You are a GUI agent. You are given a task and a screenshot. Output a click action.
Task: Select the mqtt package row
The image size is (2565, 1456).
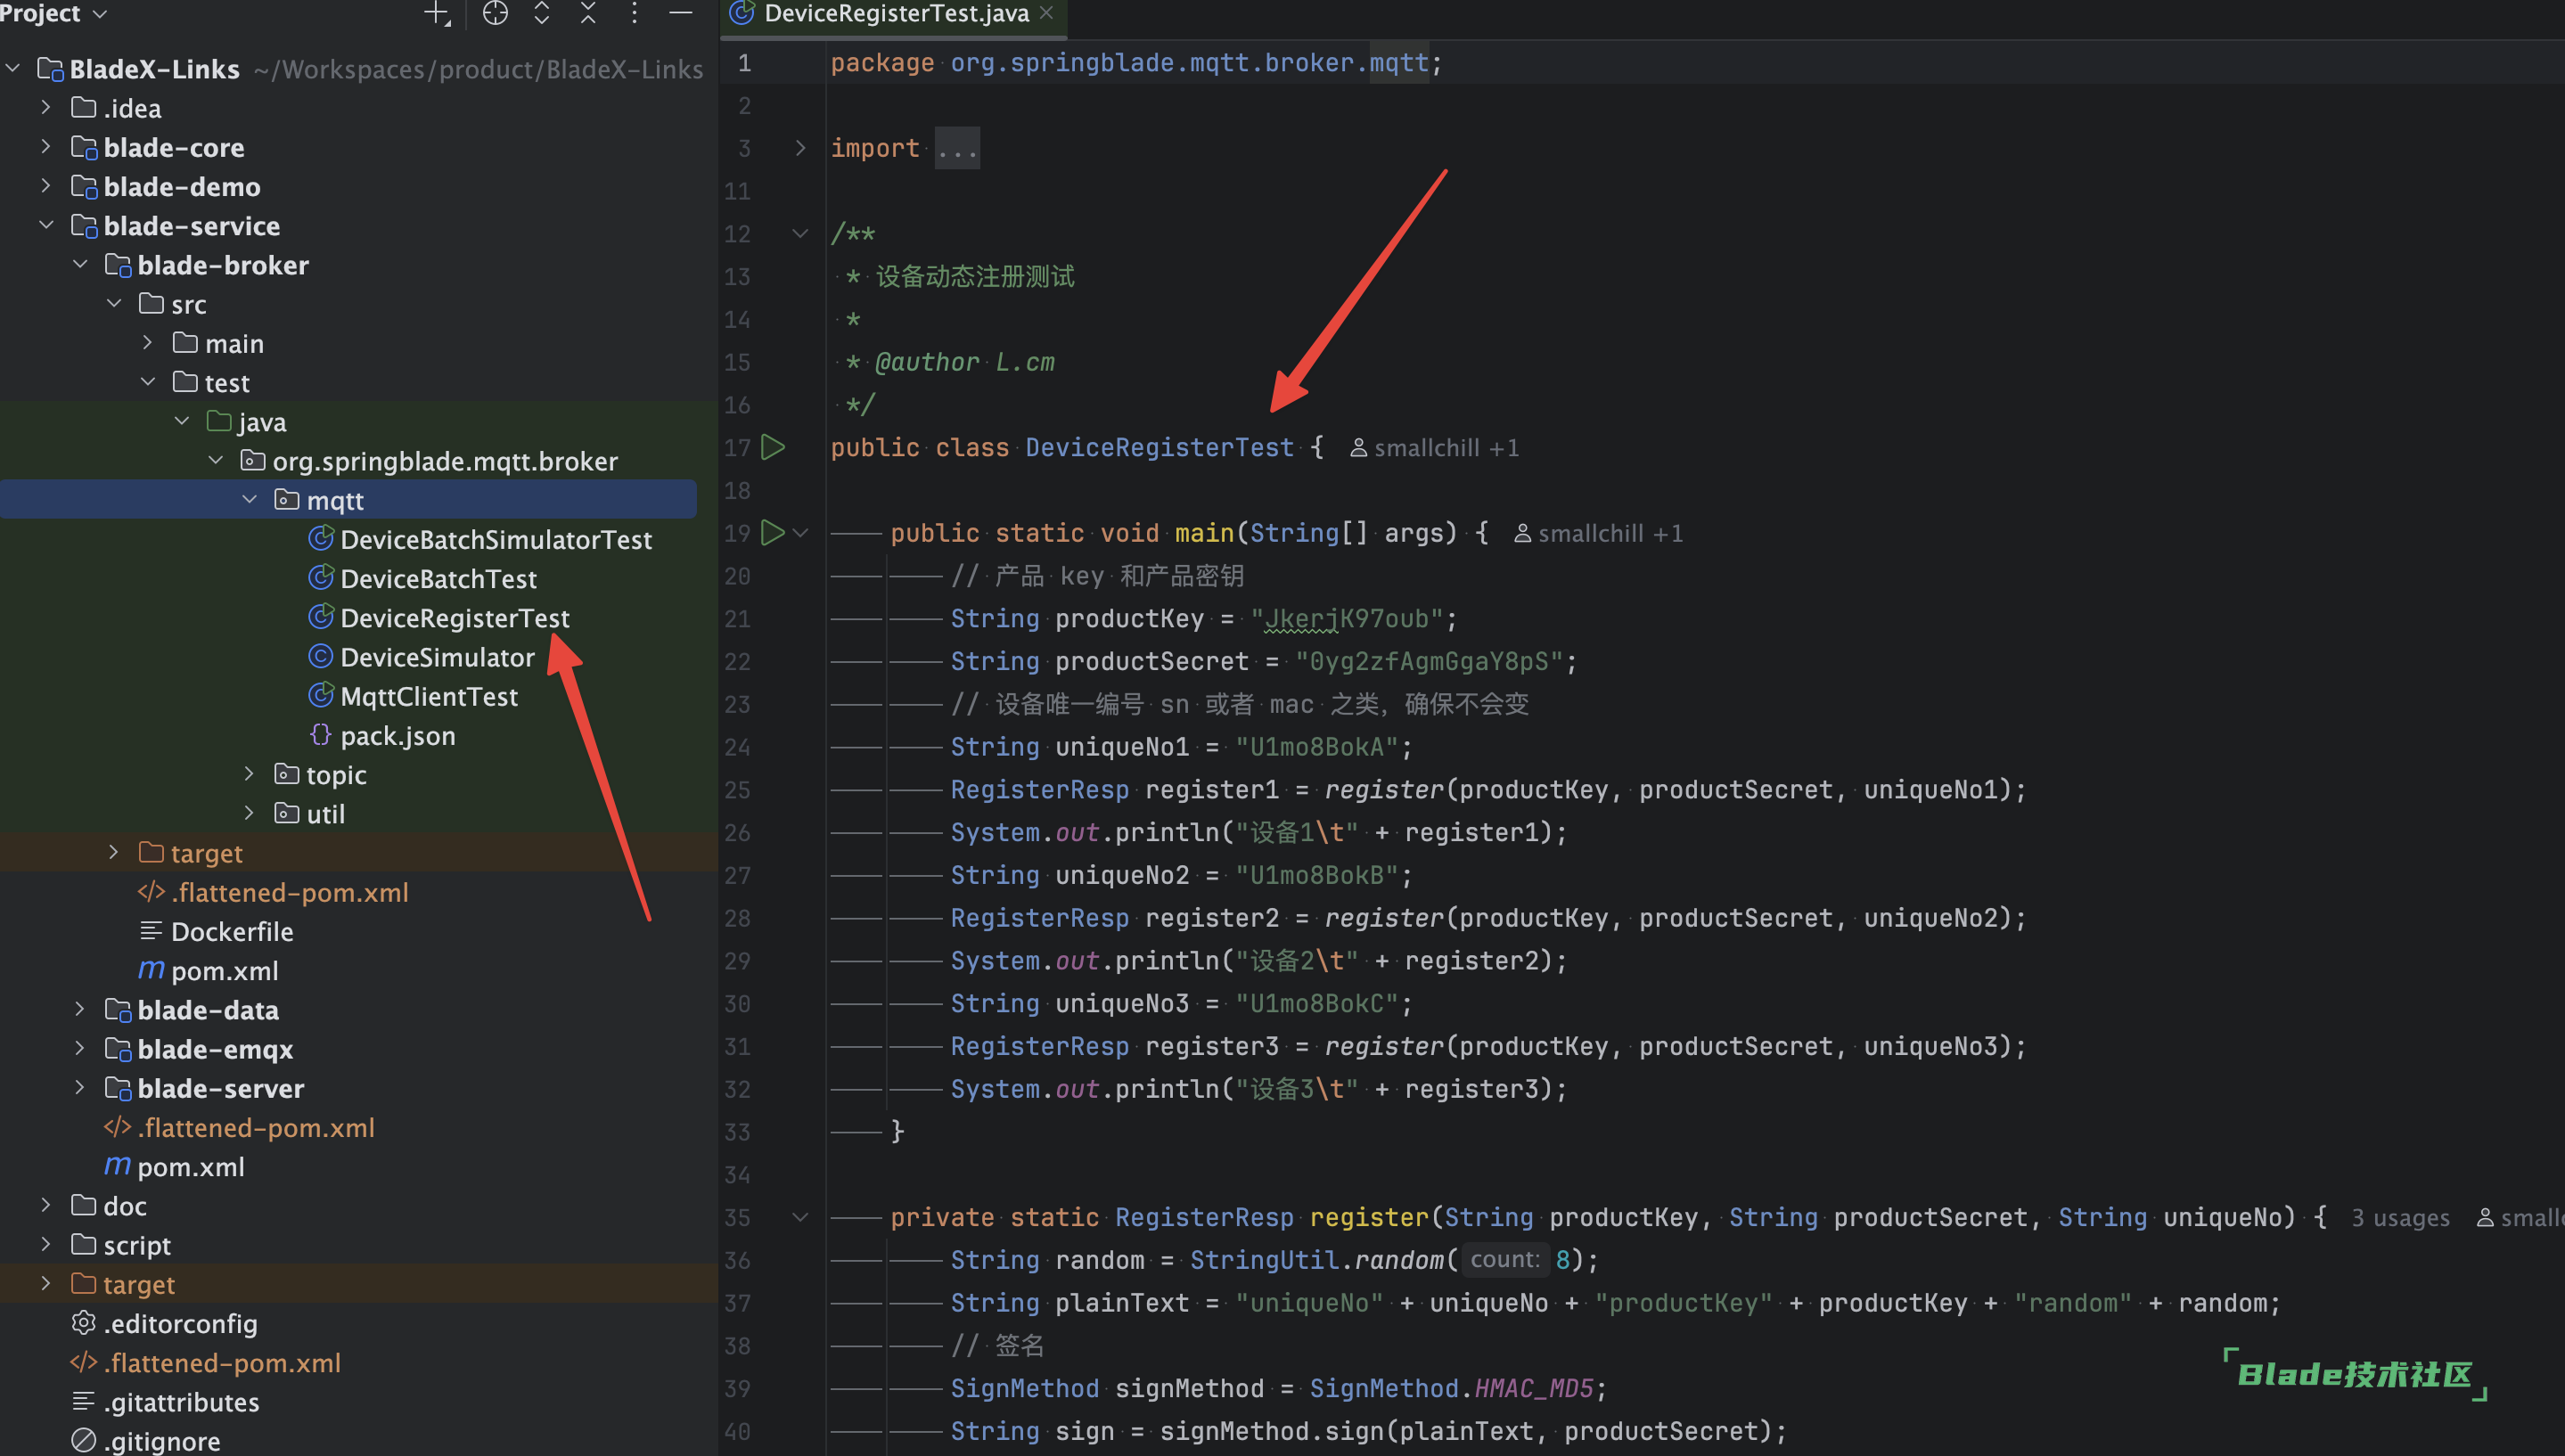[x=348, y=500]
